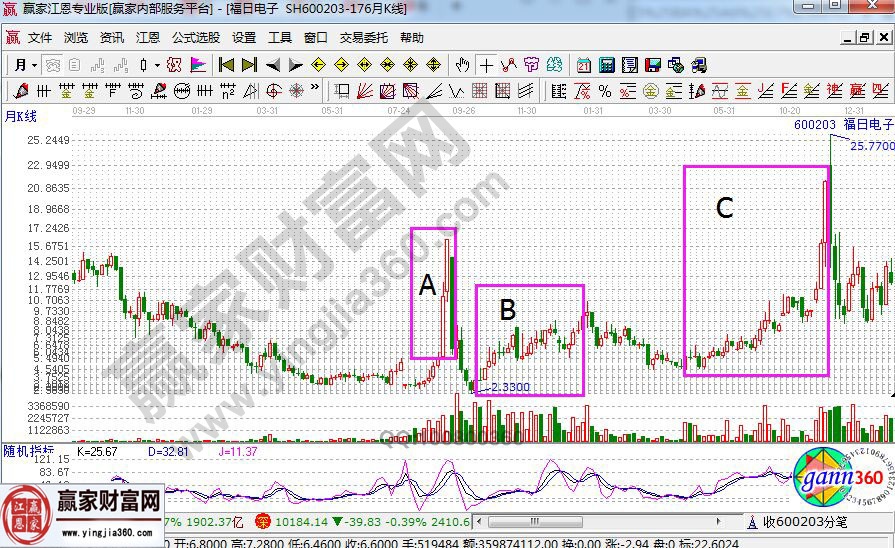Open the 文件 menu
This screenshot has height=548, width=895.
click(40, 38)
